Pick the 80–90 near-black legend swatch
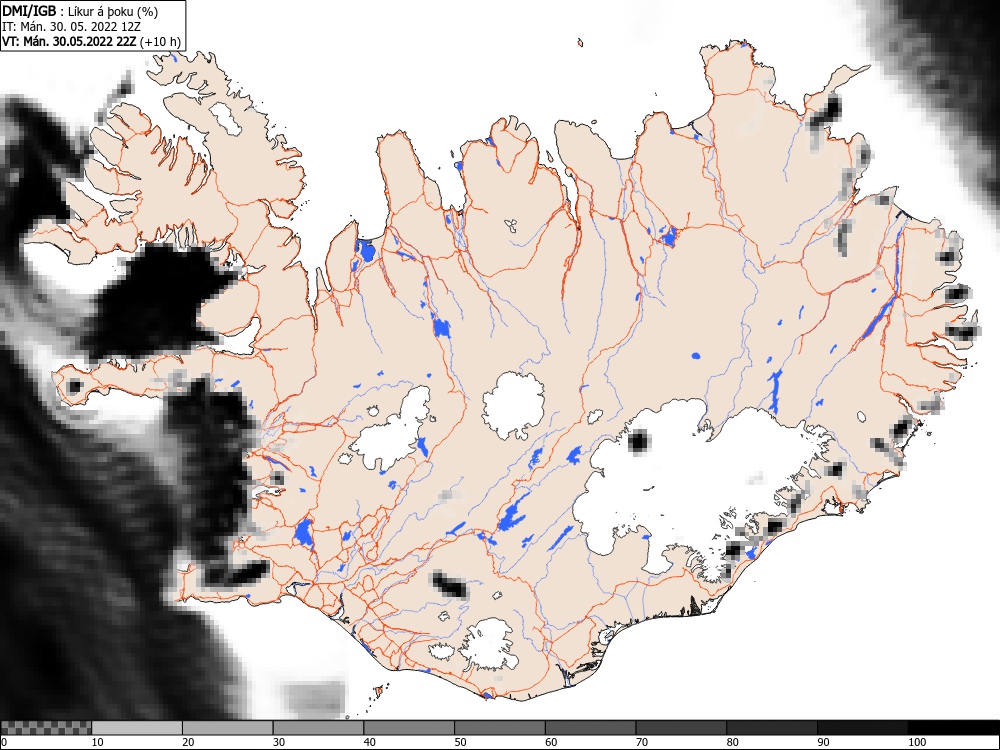Image resolution: width=1000 pixels, height=750 pixels. [771, 728]
